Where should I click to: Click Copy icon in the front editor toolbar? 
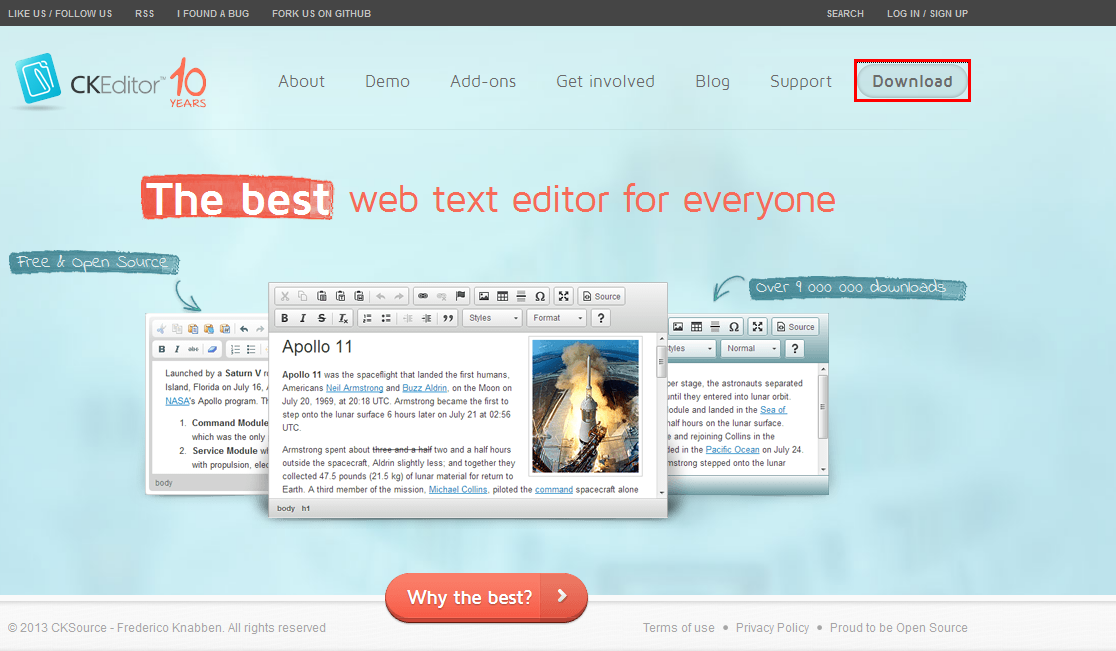[x=302, y=296]
